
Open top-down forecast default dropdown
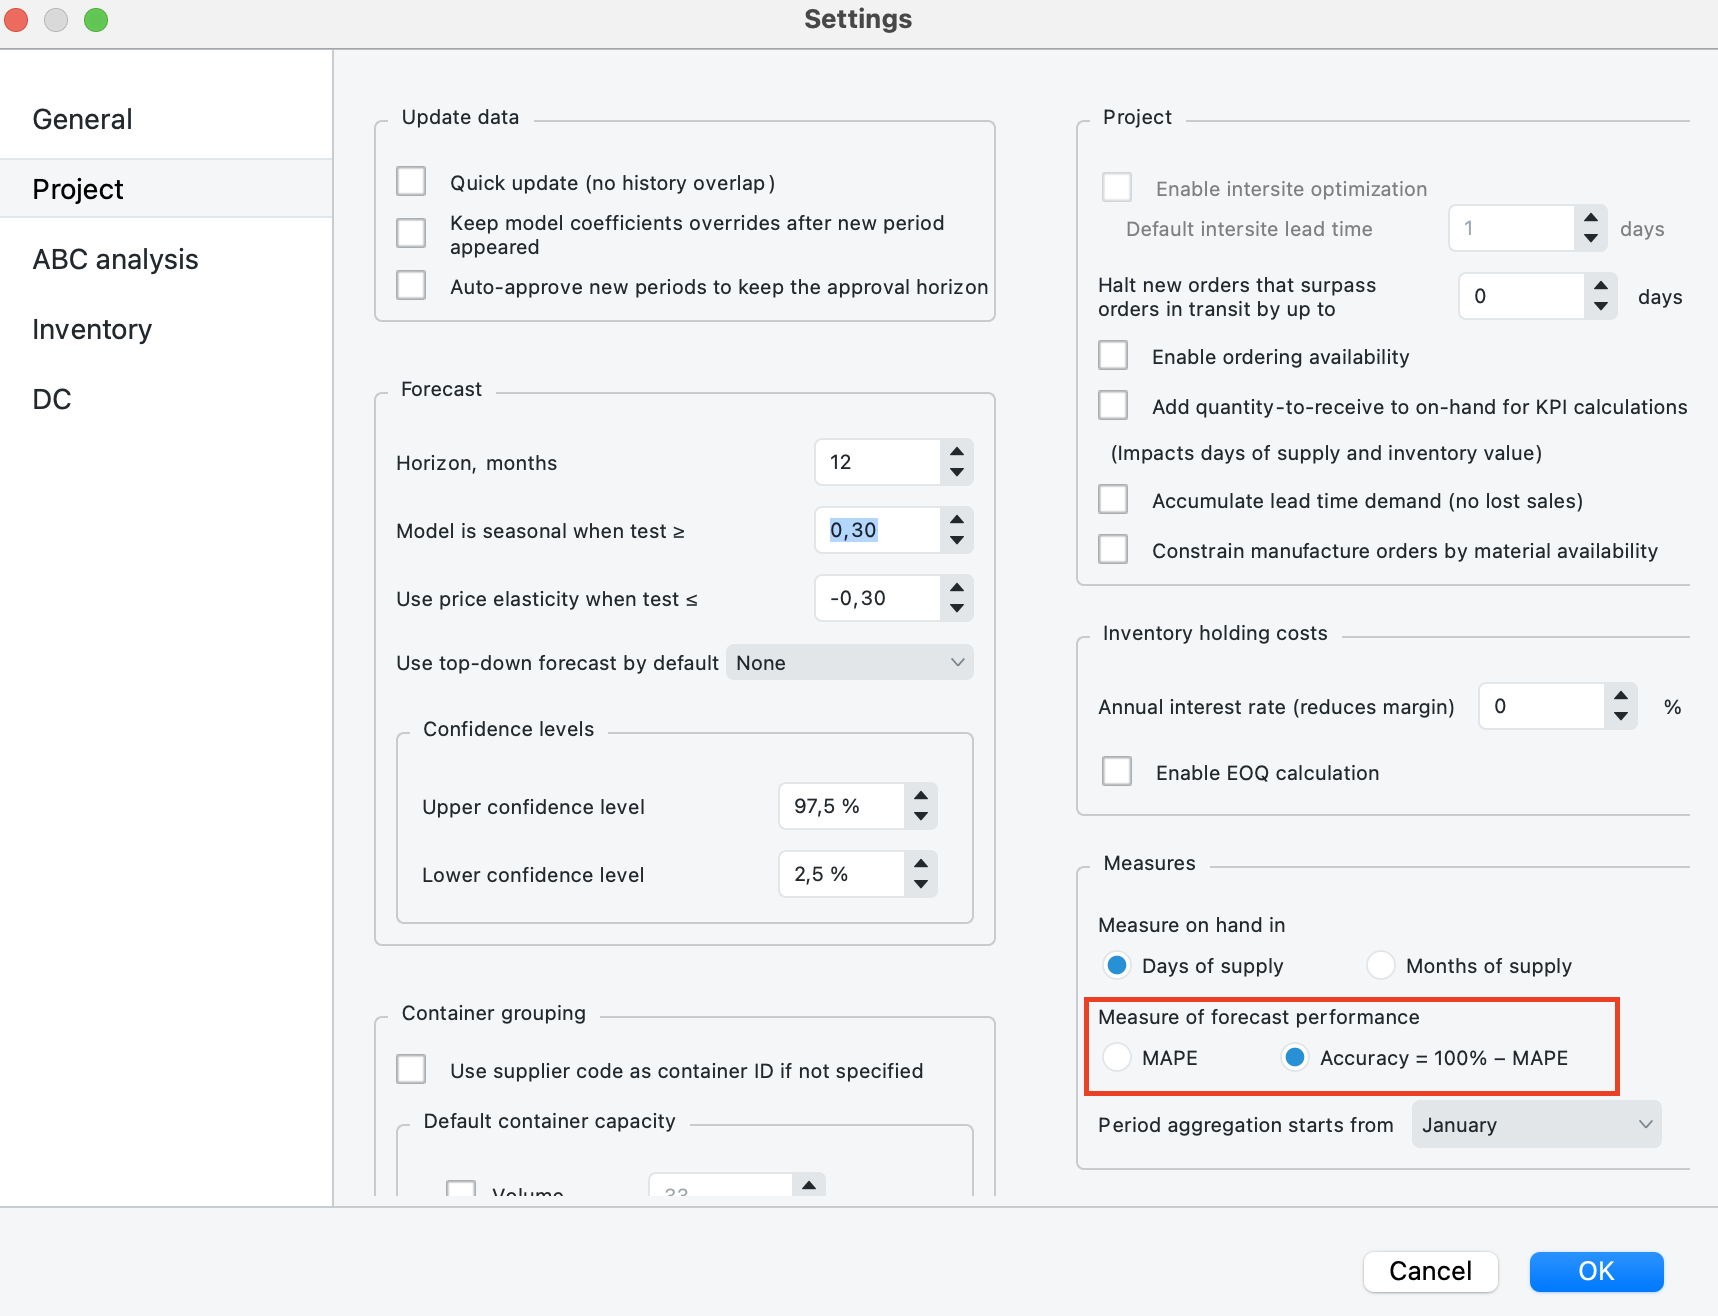point(850,662)
